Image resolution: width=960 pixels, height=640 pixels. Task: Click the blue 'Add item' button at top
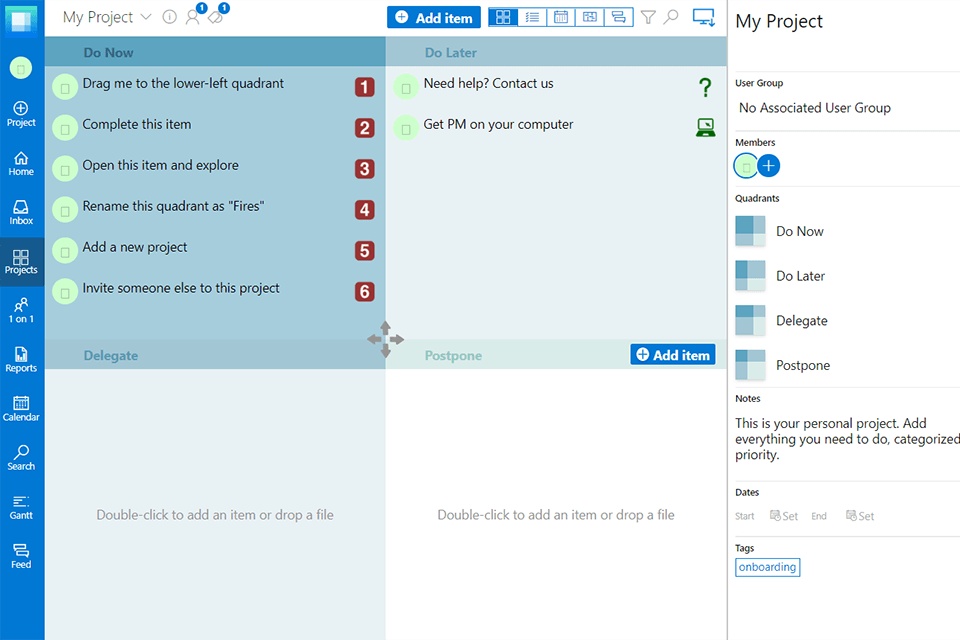[433, 17]
